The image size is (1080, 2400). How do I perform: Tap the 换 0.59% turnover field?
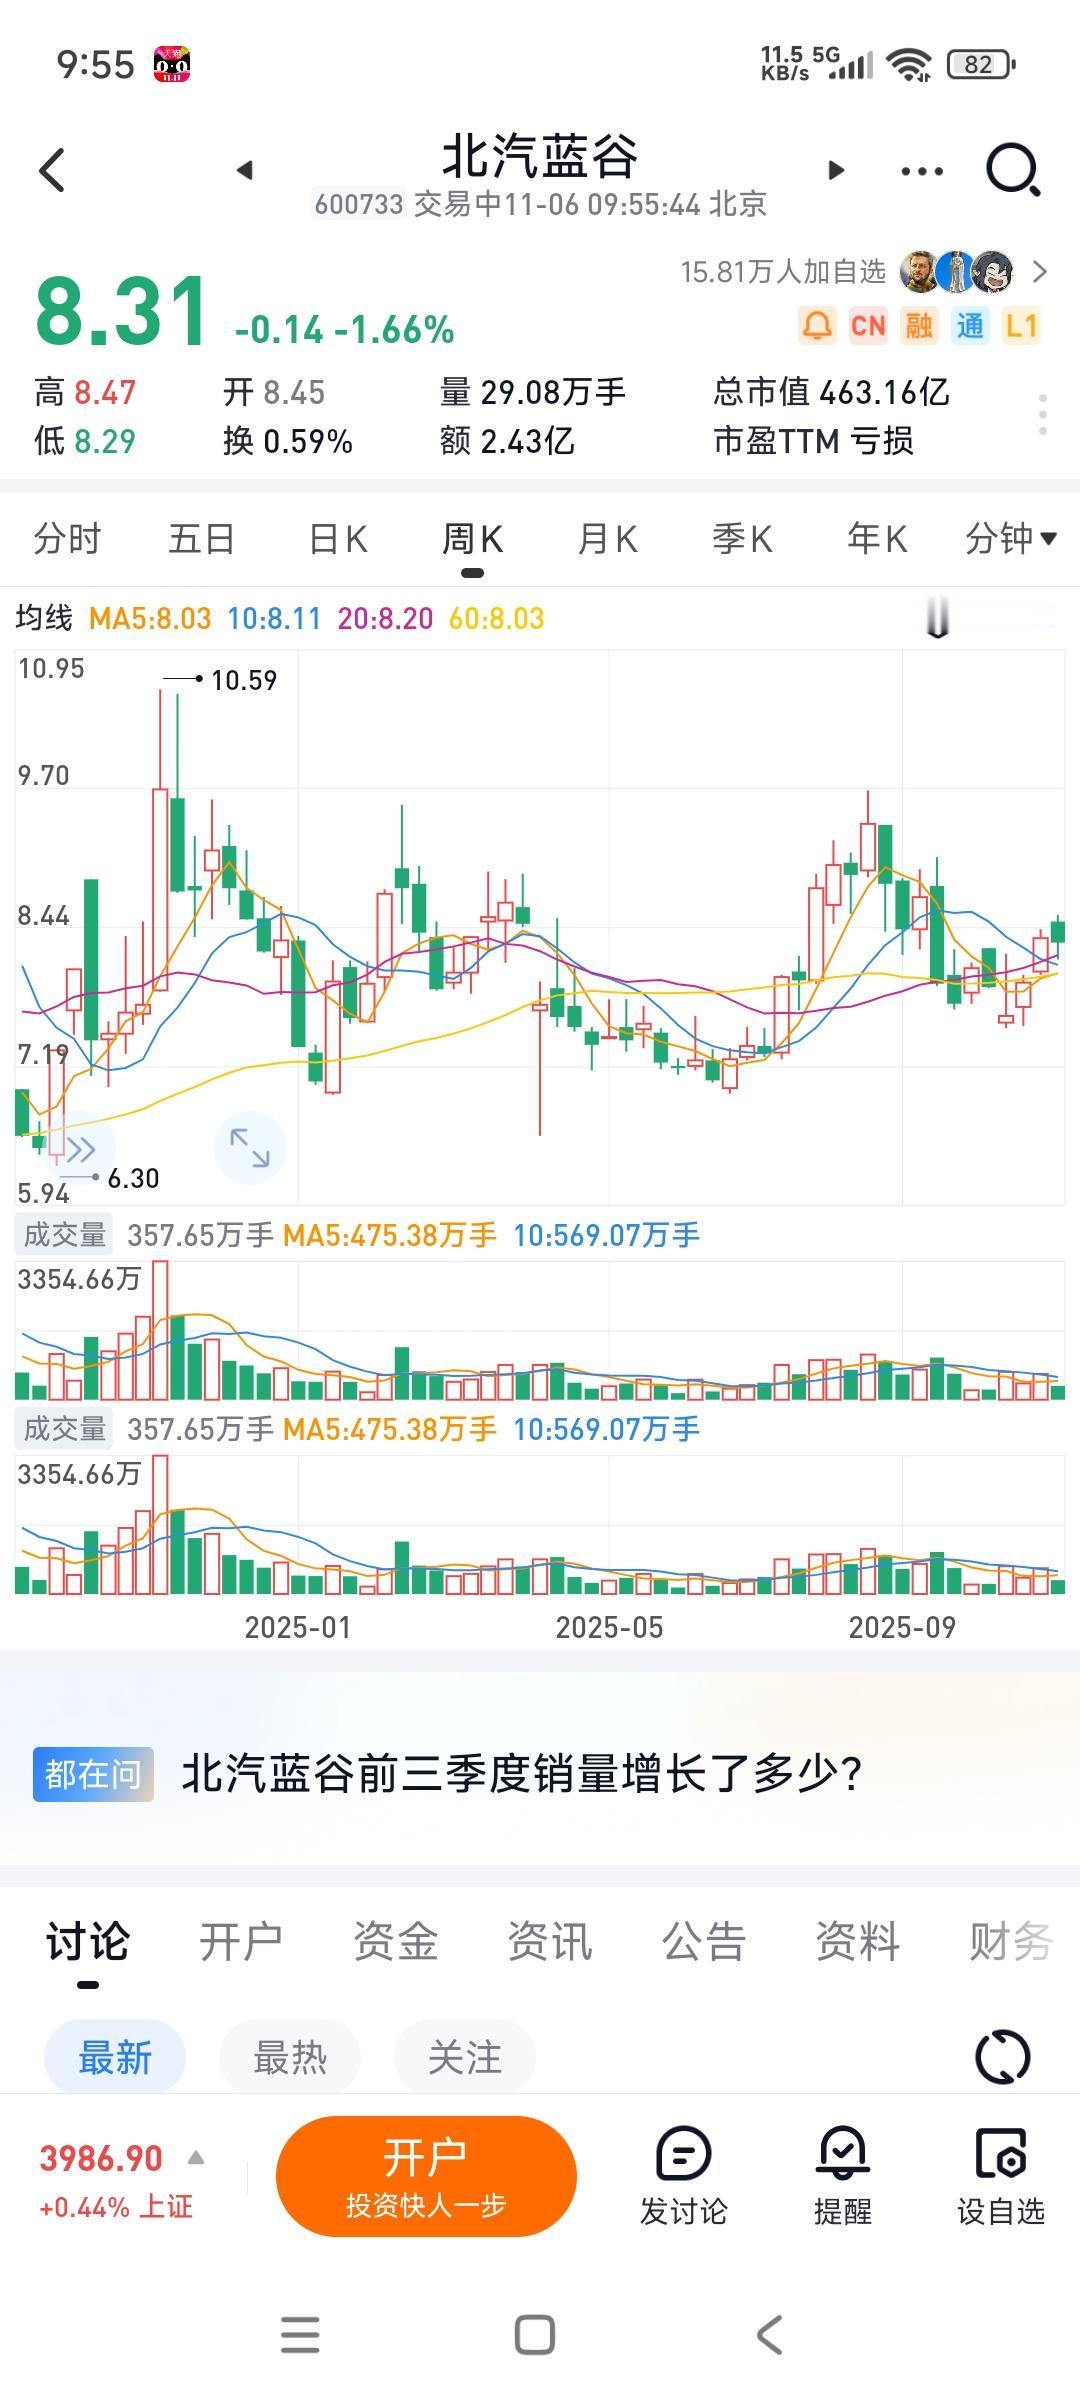tap(288, 441)
